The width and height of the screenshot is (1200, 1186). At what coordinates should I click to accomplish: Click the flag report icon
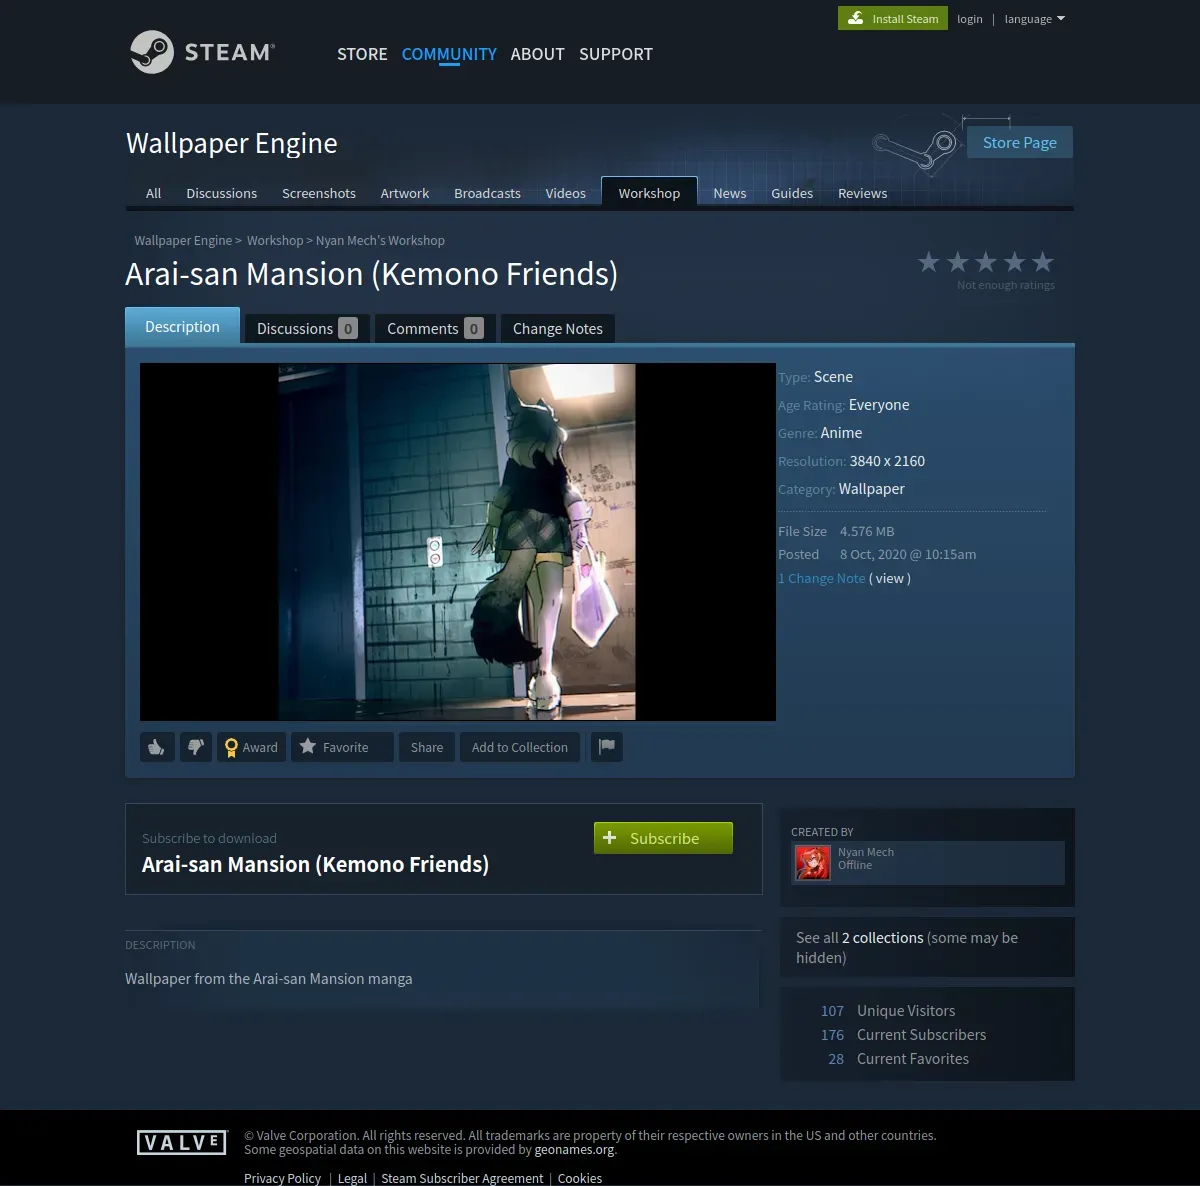[607, 747]
